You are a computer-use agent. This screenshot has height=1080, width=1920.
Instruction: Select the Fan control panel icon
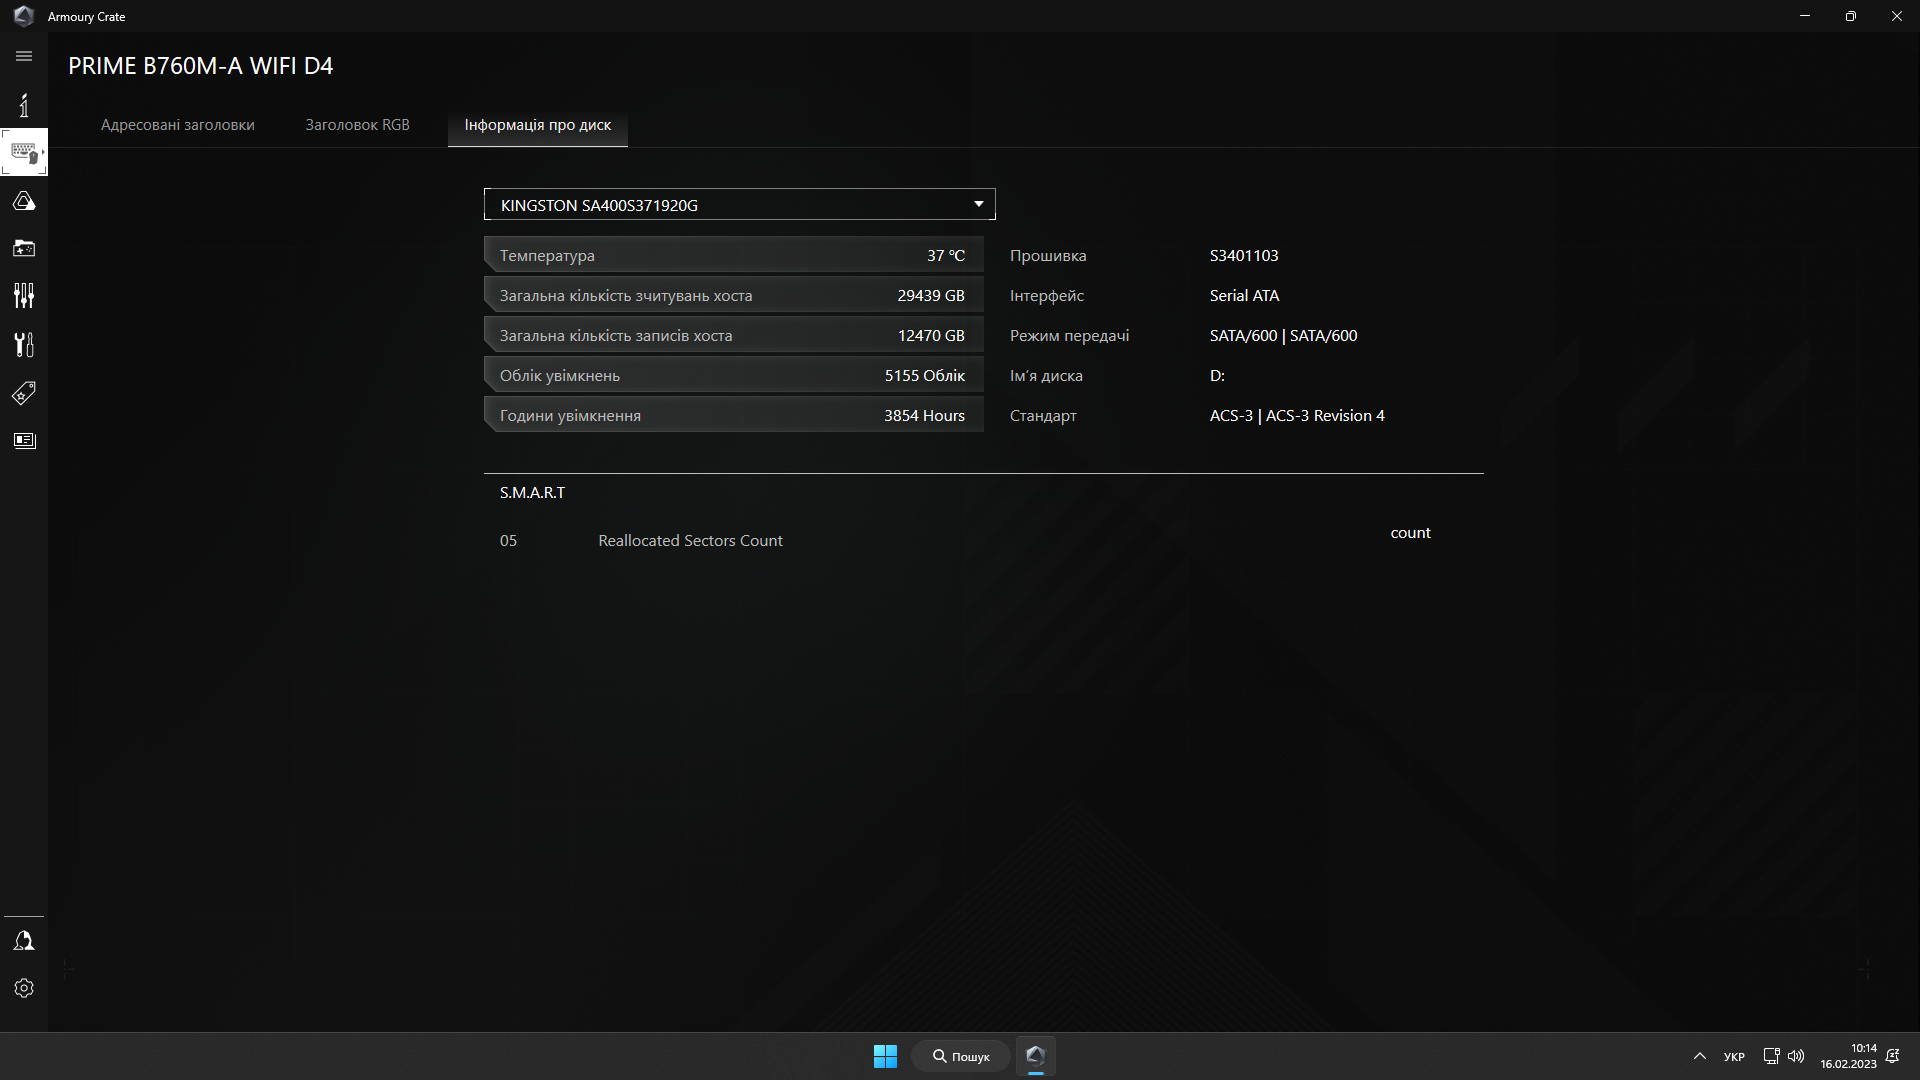click(22, 295)
